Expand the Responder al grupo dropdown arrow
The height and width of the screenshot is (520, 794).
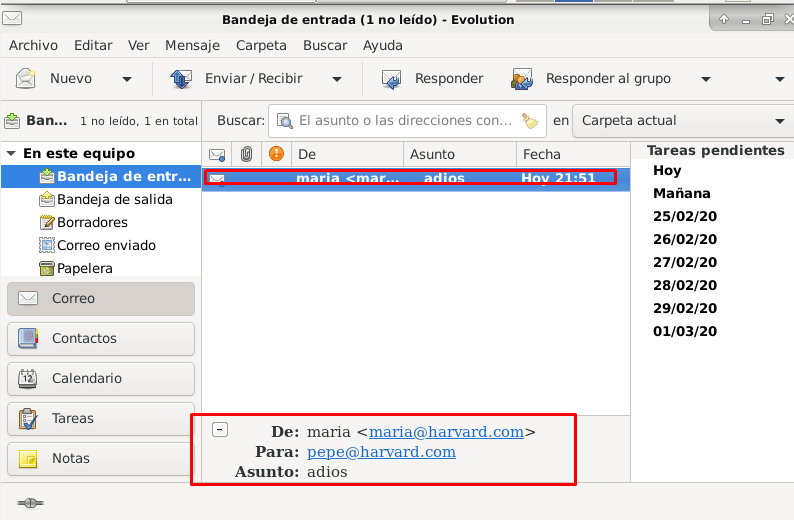705,79
